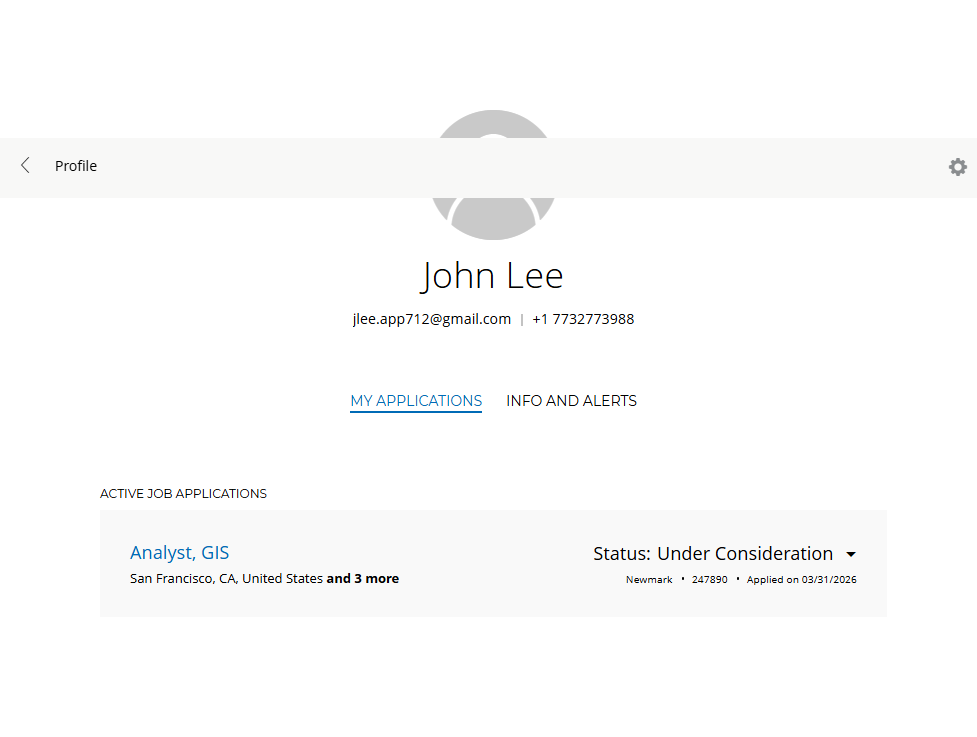
Task: Click the gray Profile header bar
Action: [500, 167]
